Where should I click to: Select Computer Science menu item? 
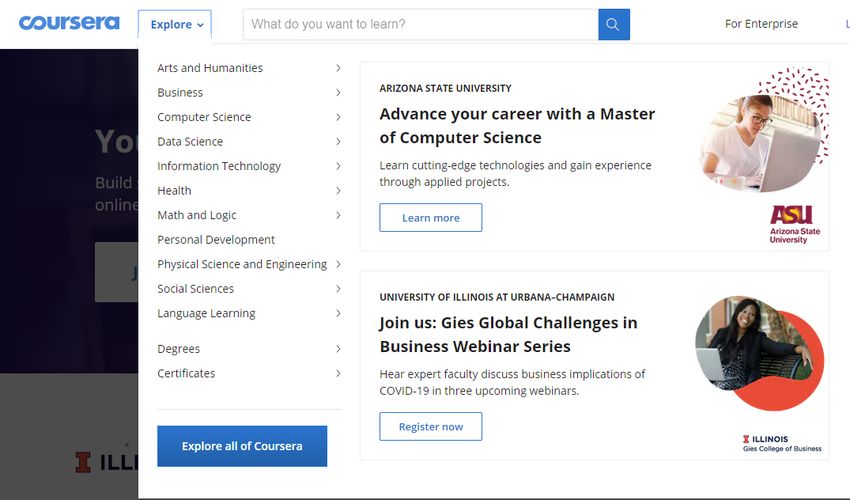pyautogui.click(x=204, y=117)
